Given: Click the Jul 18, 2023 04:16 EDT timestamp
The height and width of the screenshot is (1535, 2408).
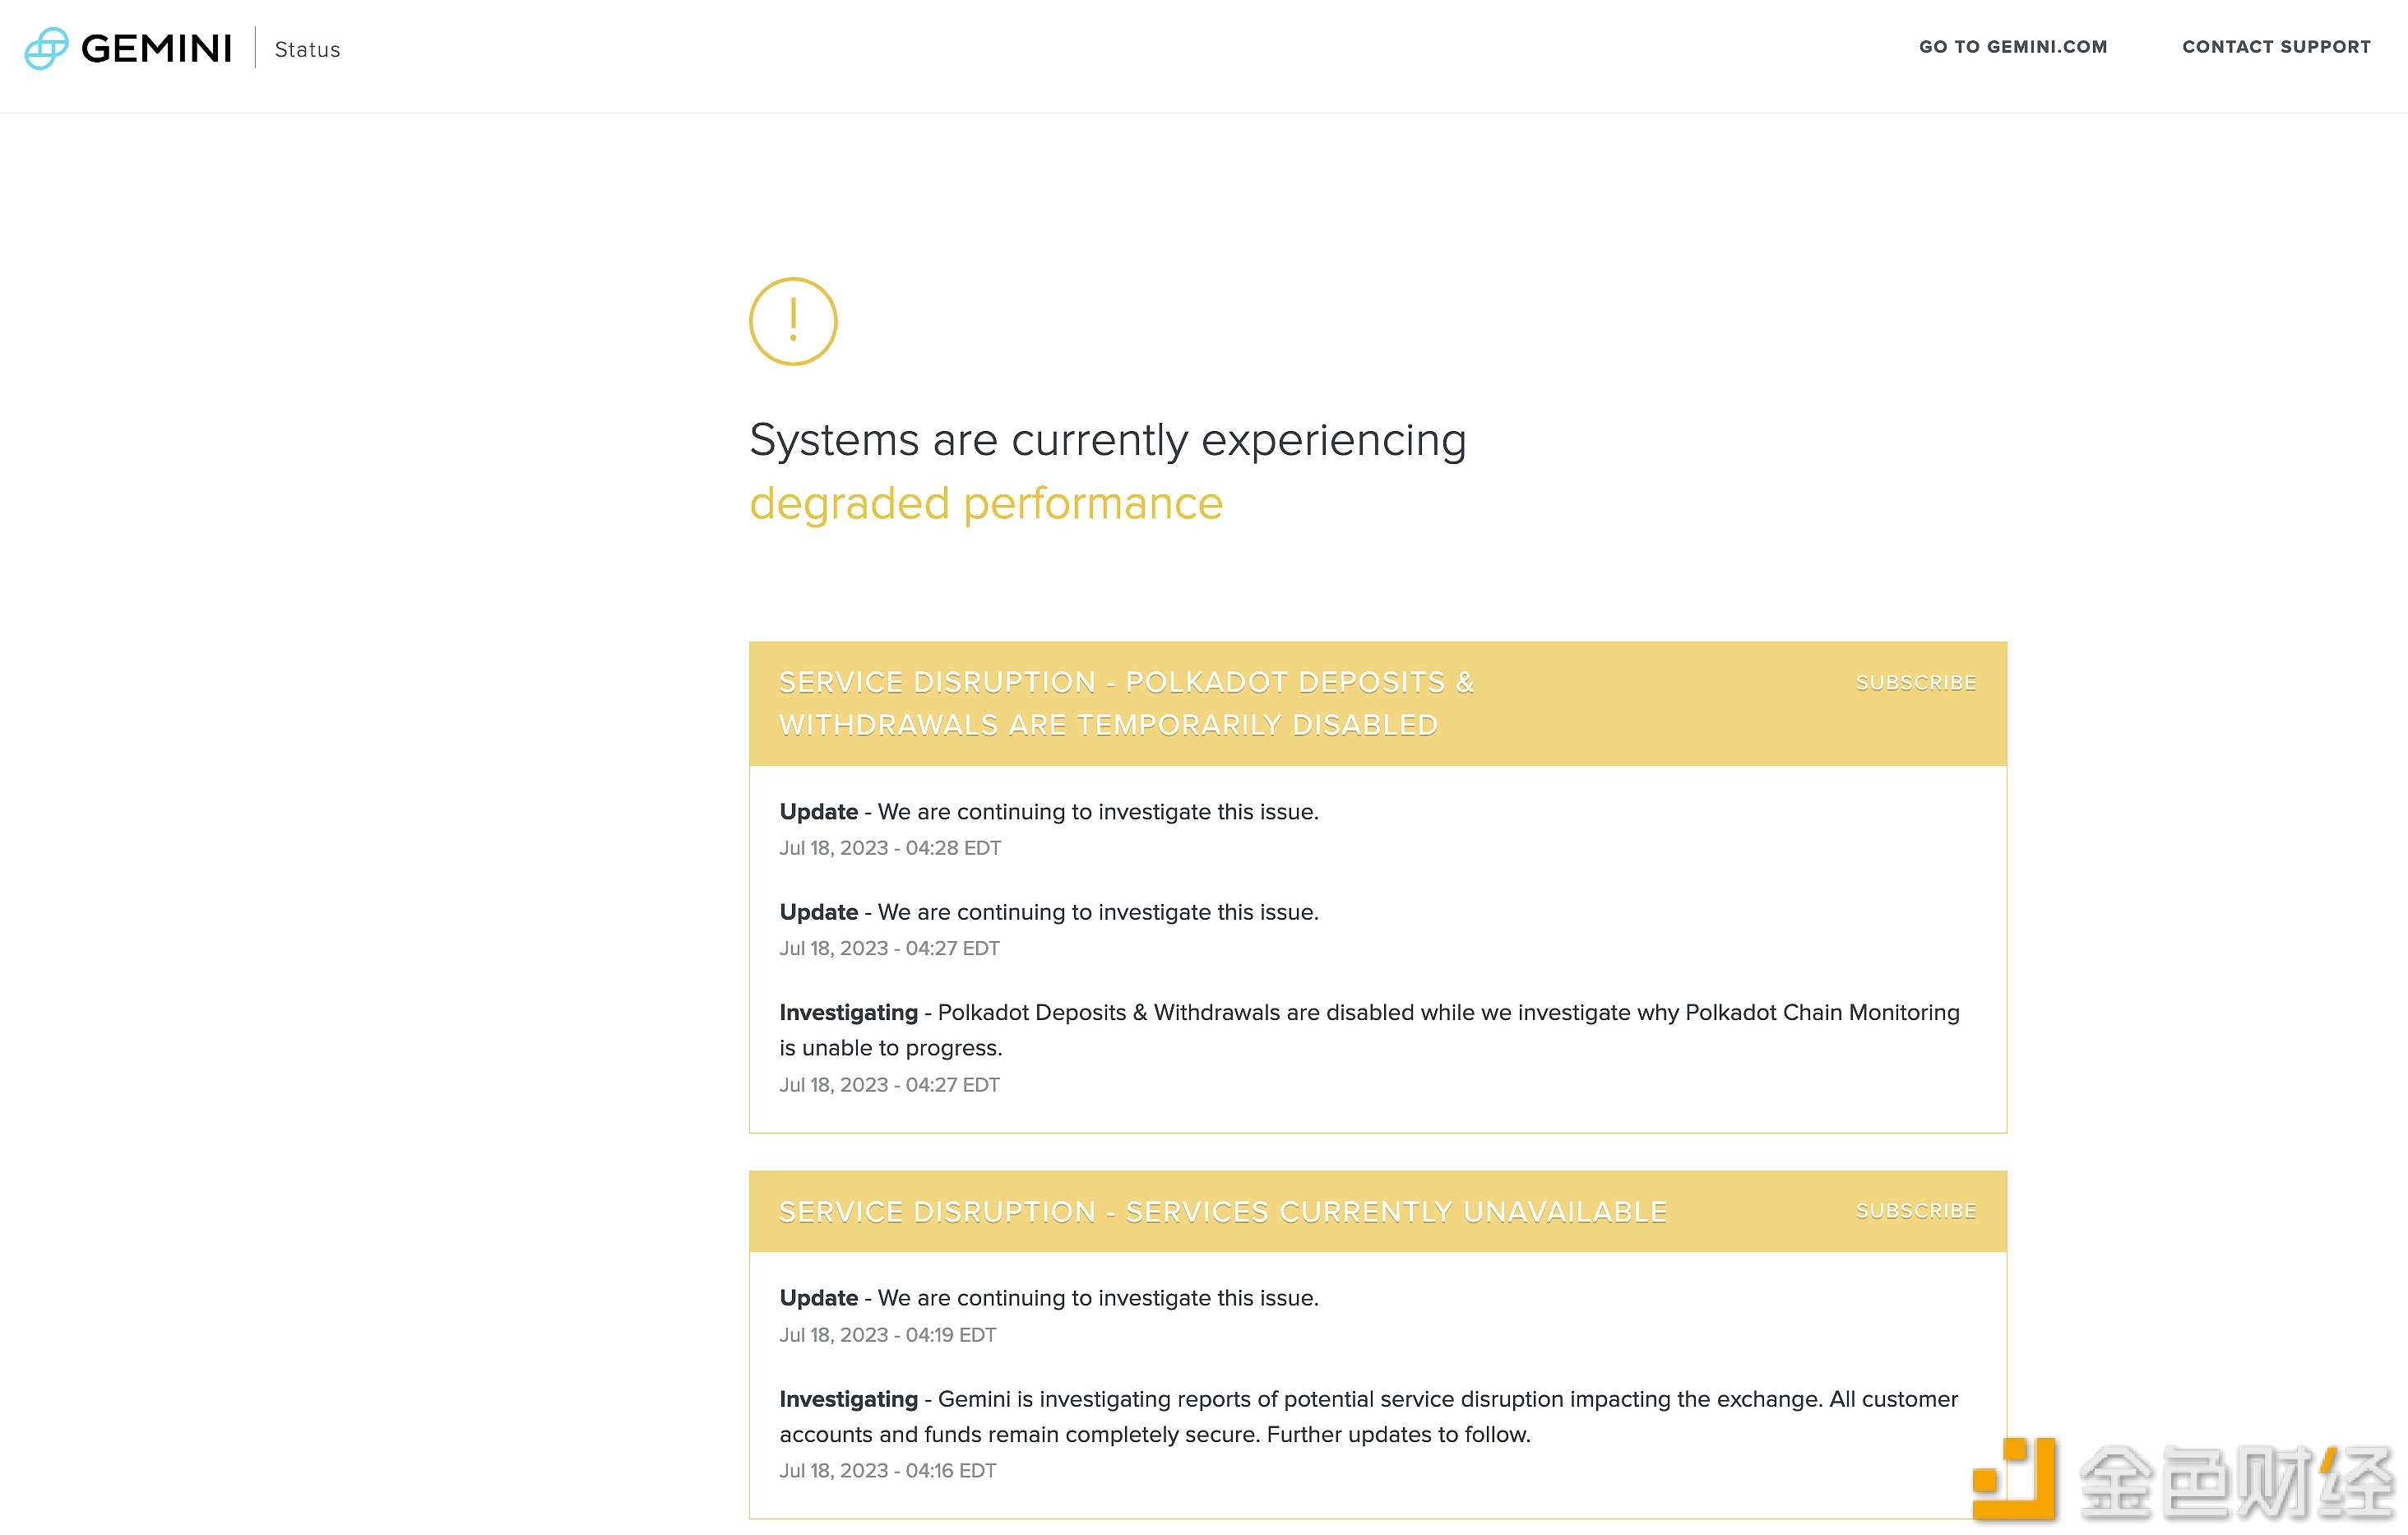Looking at the screenshot, I should [x=887, y=1470].
